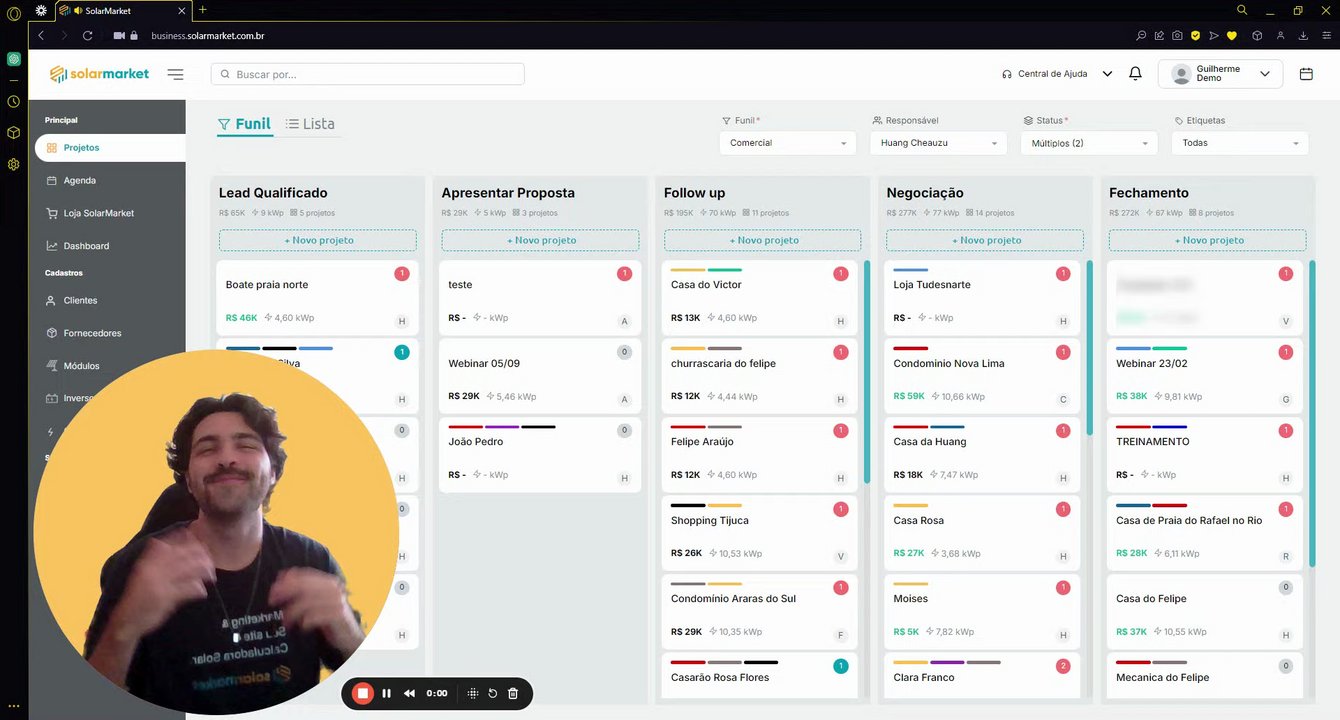Click the Módulos icon in the sidebar
The image size is (1340, 720).
(52, 366)
